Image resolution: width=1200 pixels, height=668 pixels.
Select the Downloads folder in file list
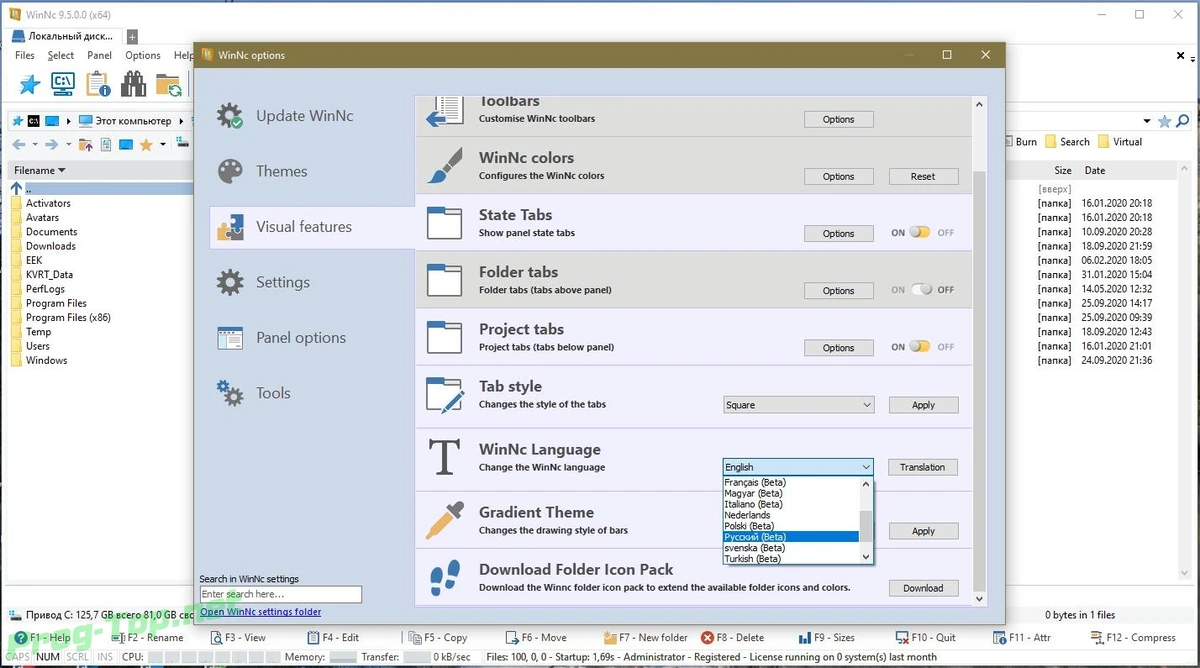click(x=51, y=246)
